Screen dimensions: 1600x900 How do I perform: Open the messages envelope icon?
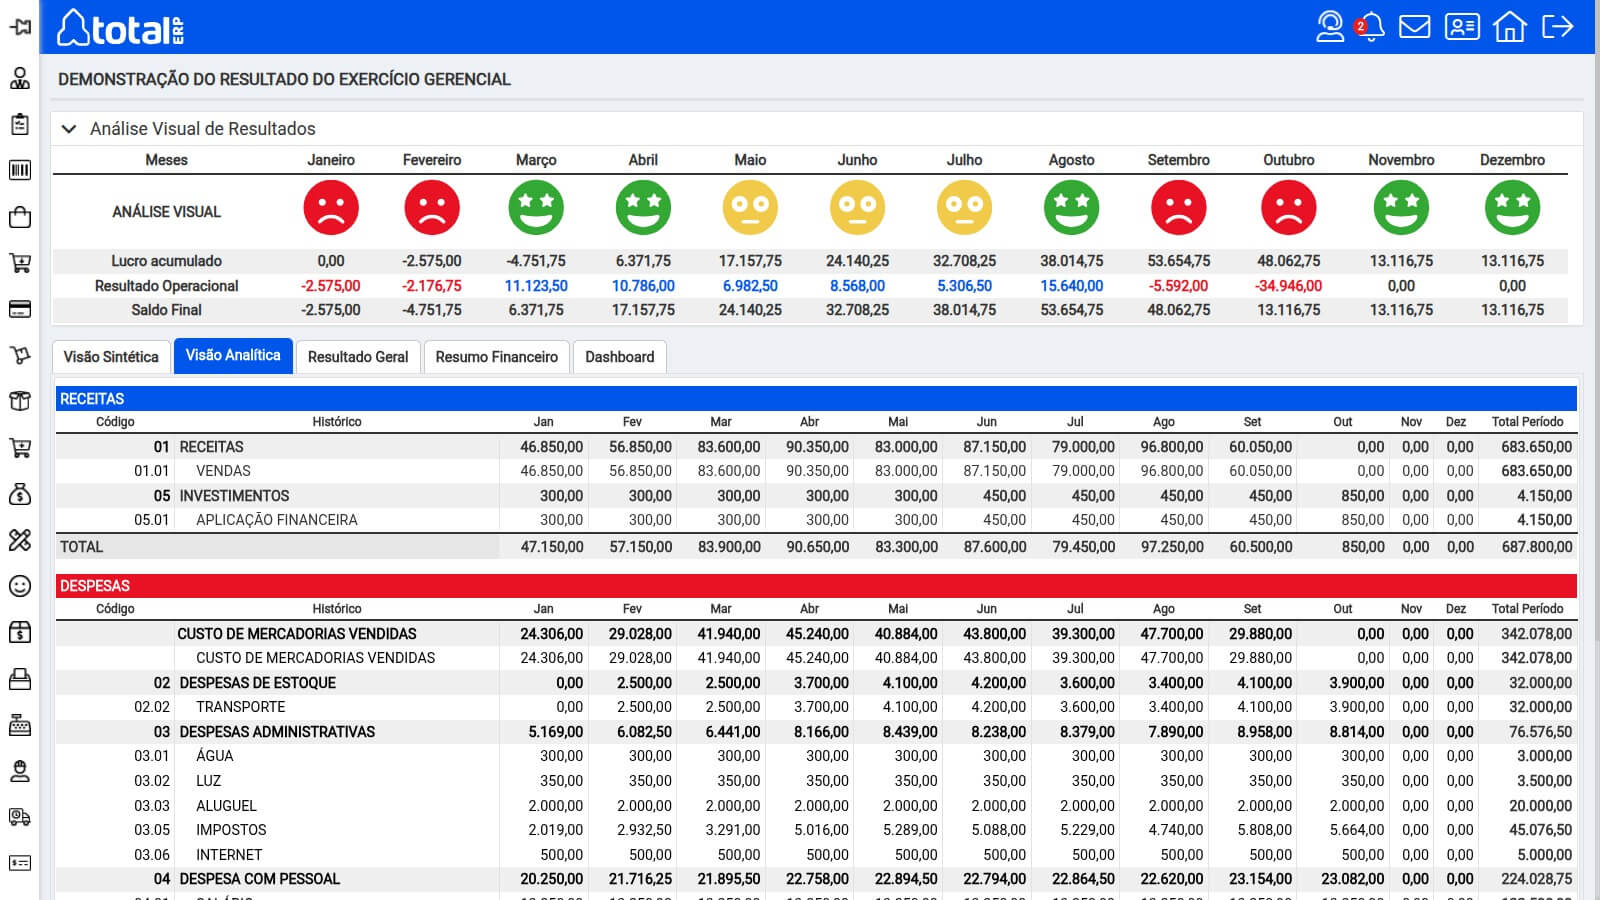(1414, 27)
